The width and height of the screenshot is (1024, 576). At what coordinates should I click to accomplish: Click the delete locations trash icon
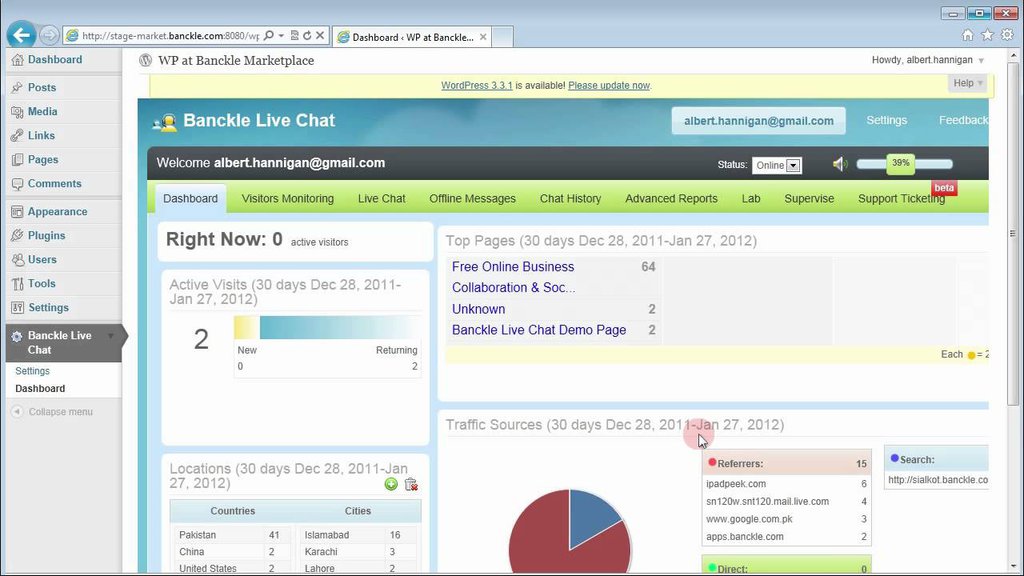click(411, 484)
